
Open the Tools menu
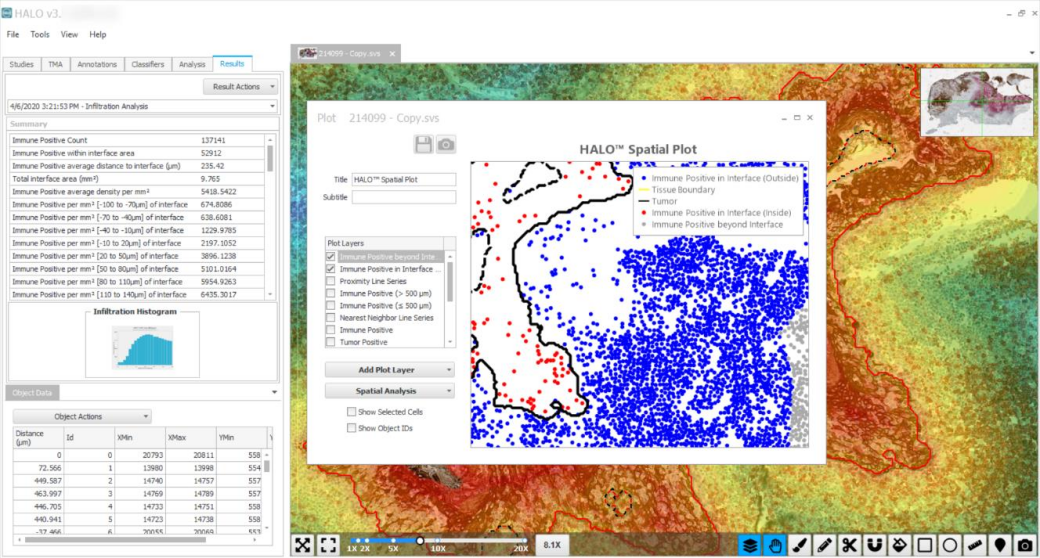click(x=40, y=34)
